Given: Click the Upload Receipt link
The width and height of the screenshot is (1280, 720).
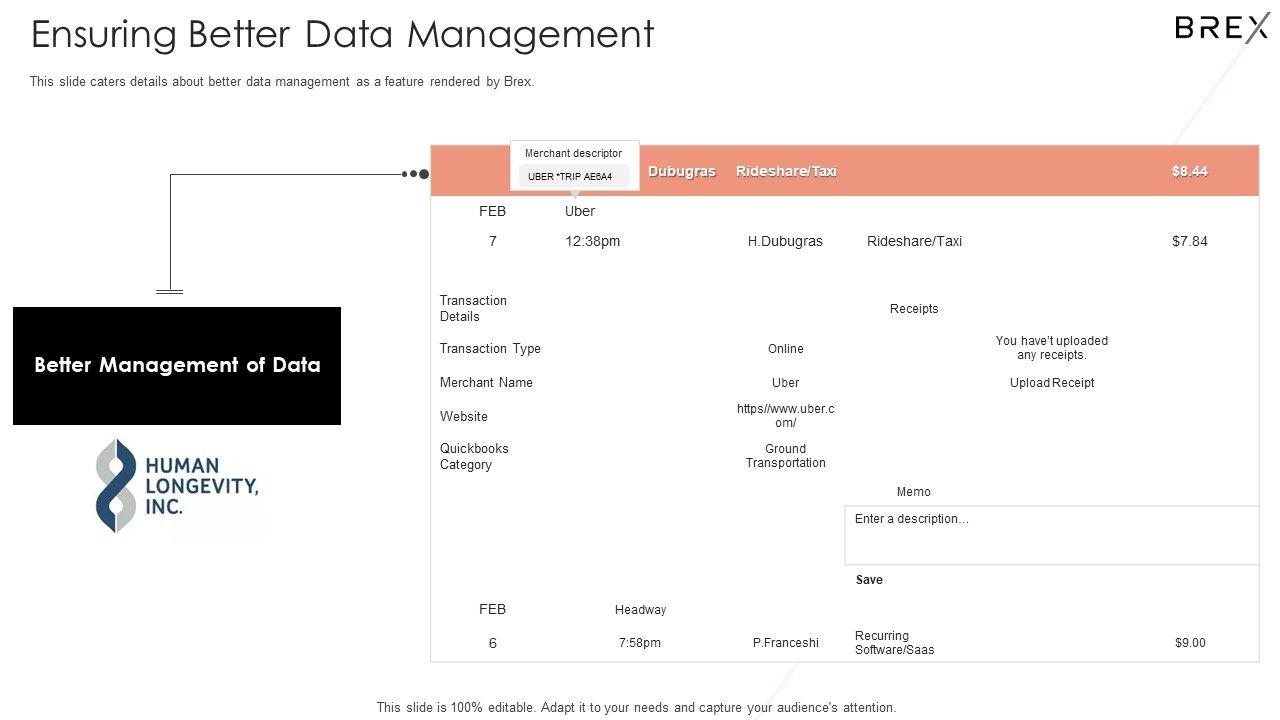Looking at the screenshot, I should (x=1051, y=383).
